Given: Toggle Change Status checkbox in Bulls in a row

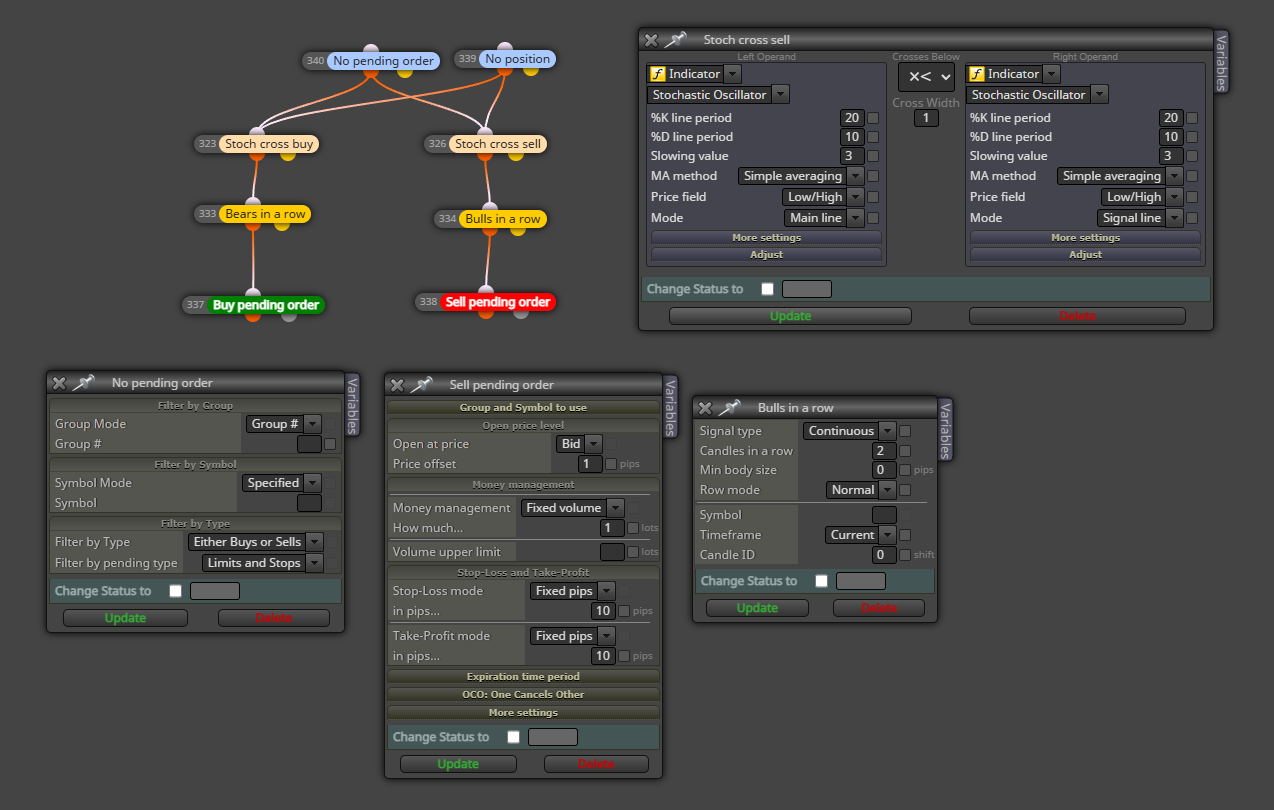Looking at the screenshot, I should pyautogui.click(x=821, y=581).
